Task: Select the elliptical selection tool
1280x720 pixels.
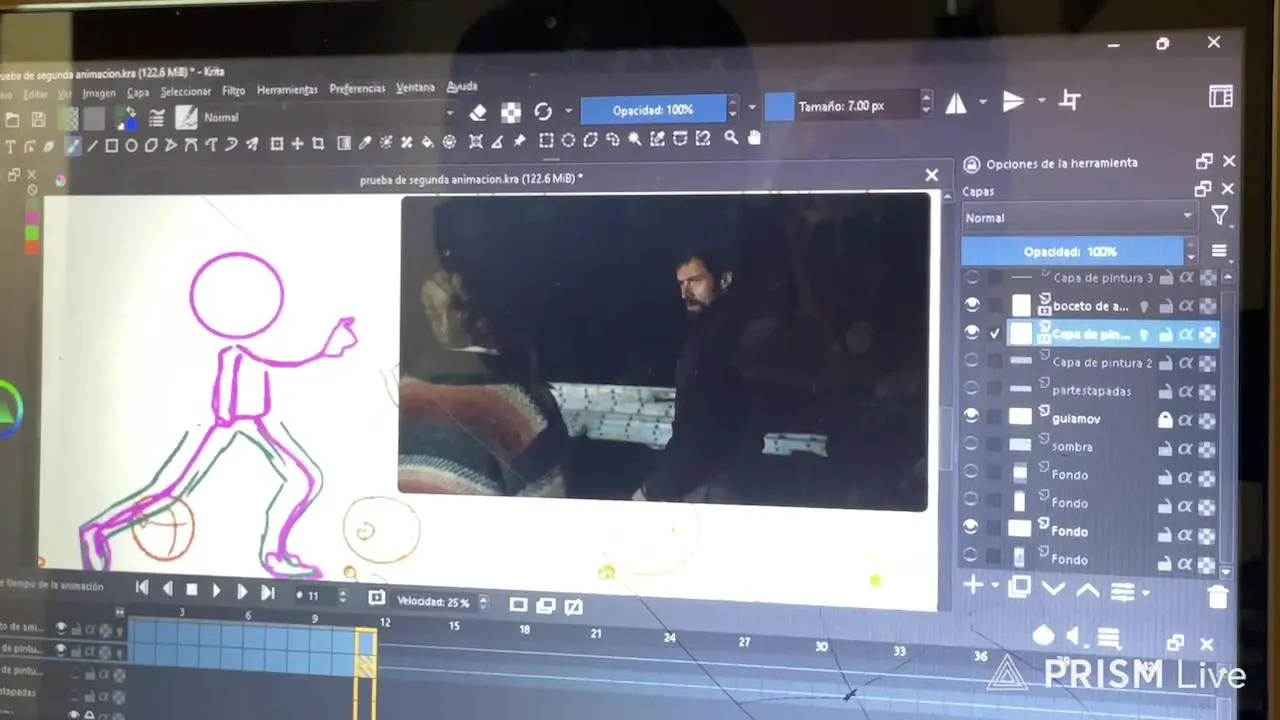Action: [568, 140]
